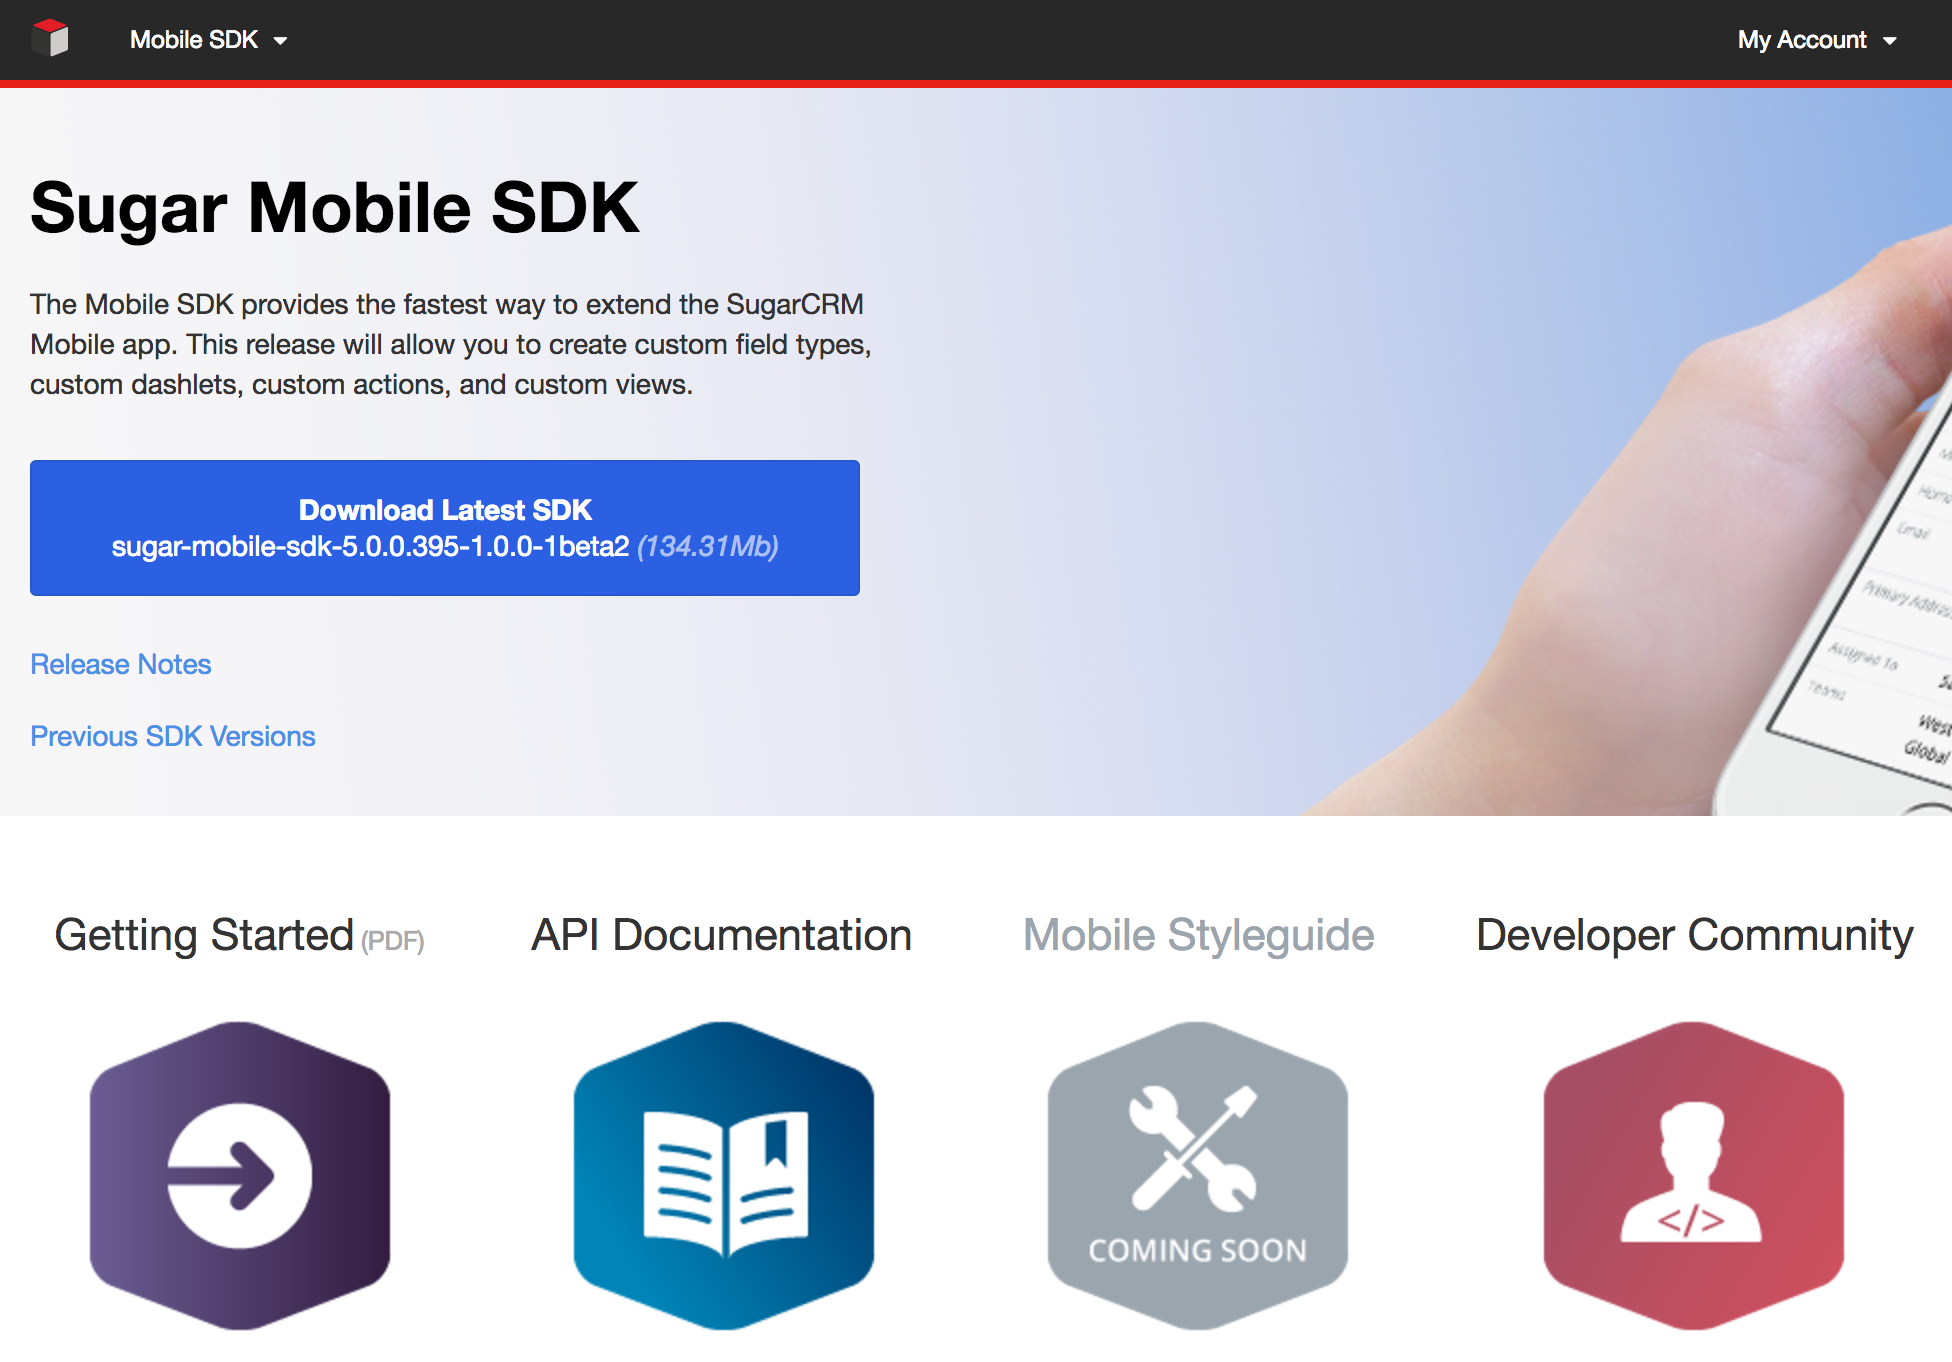
Task: Open the Previous SDK Versions link
Action: 173,736
